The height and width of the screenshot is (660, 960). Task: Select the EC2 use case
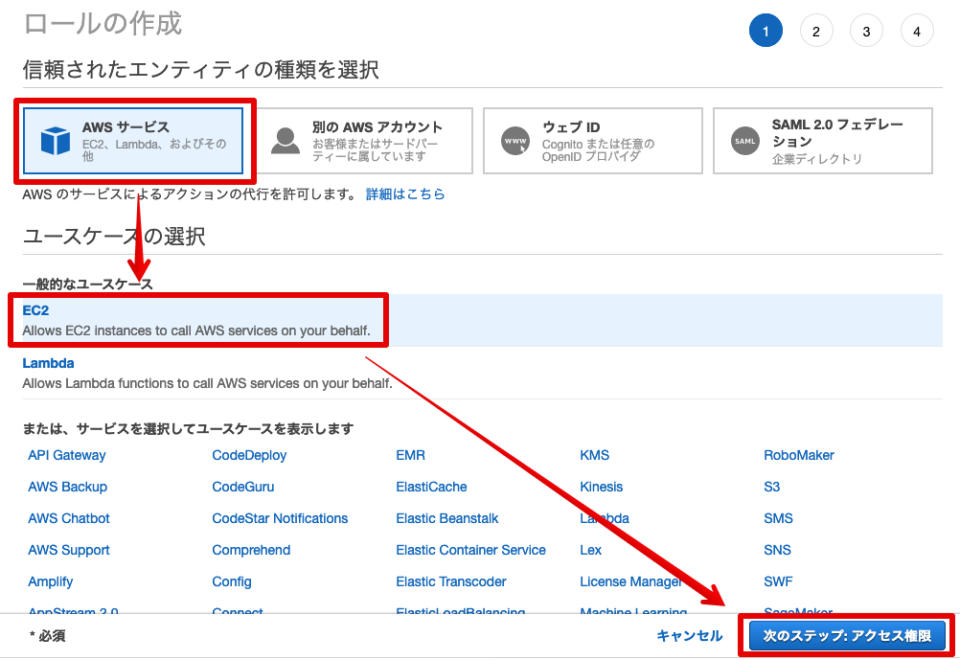[x=35, y=310]
